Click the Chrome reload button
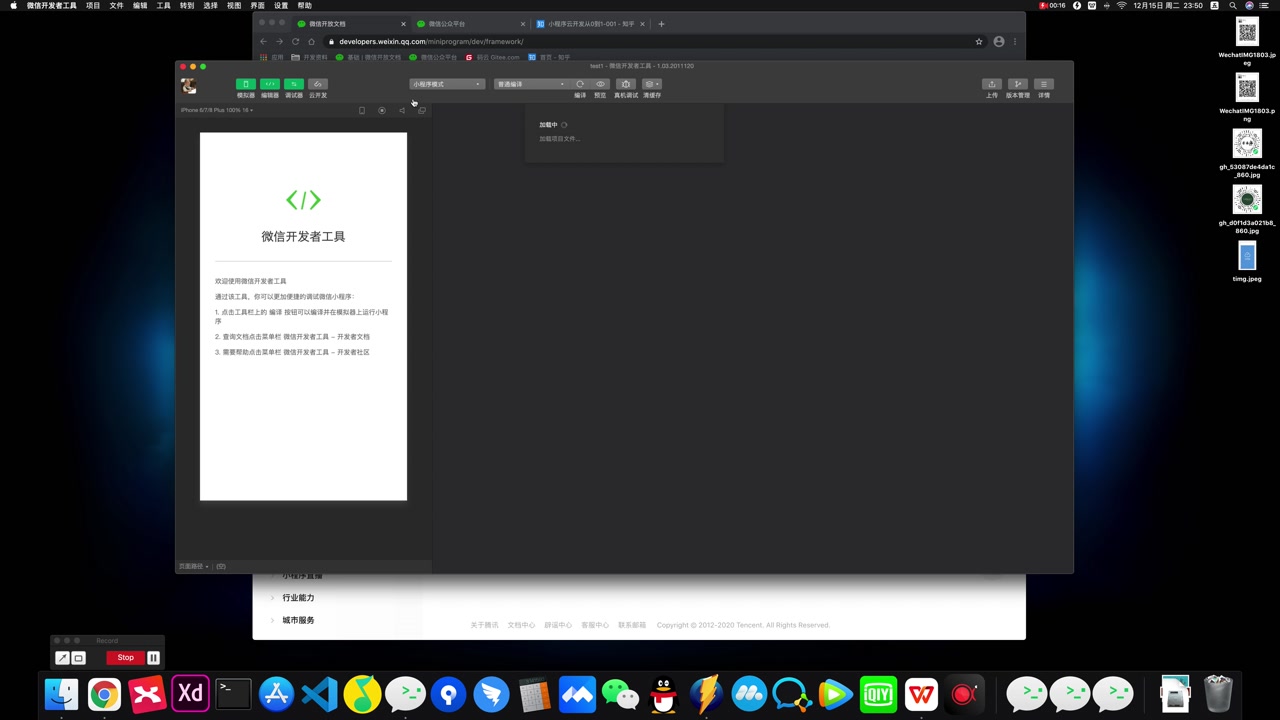Image resolution: width=1280 pixels, height=720 pixels. 295,42
